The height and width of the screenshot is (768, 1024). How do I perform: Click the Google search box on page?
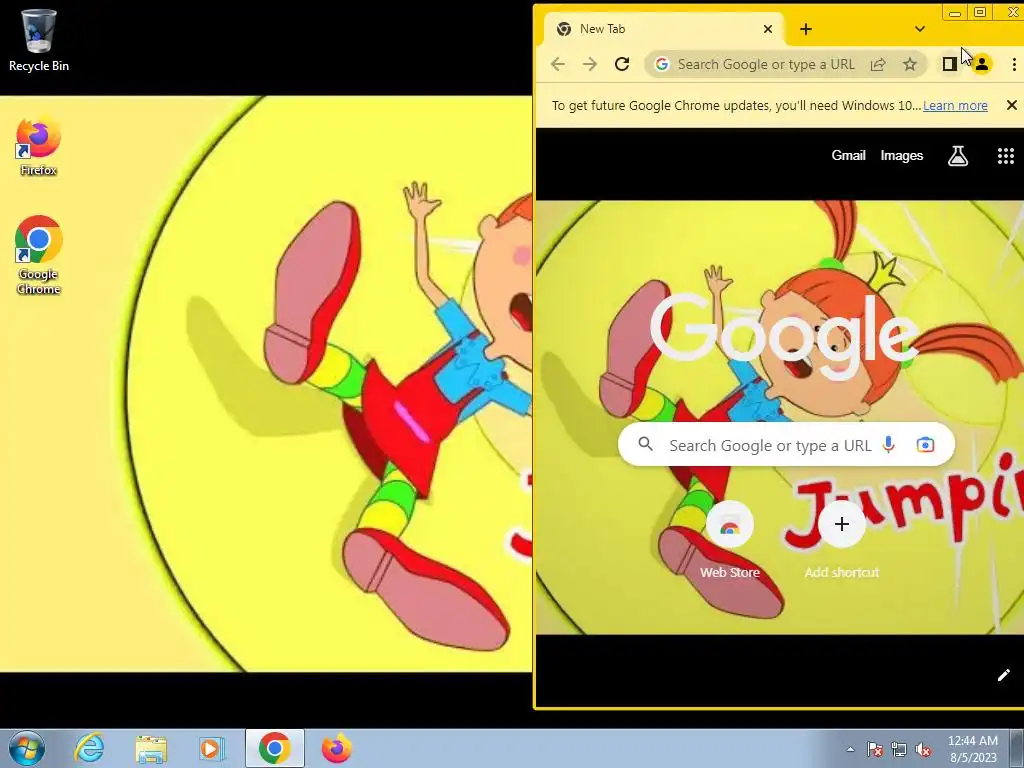[x=786, y=445]
